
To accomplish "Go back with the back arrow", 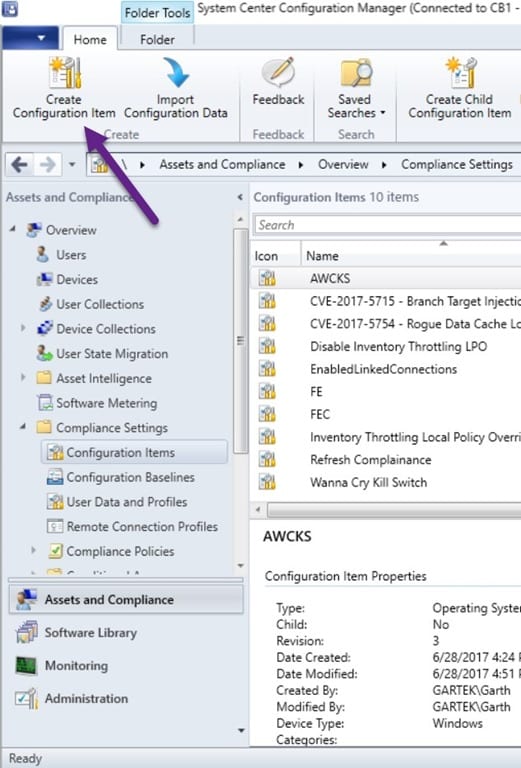I will tap(19, 165).
